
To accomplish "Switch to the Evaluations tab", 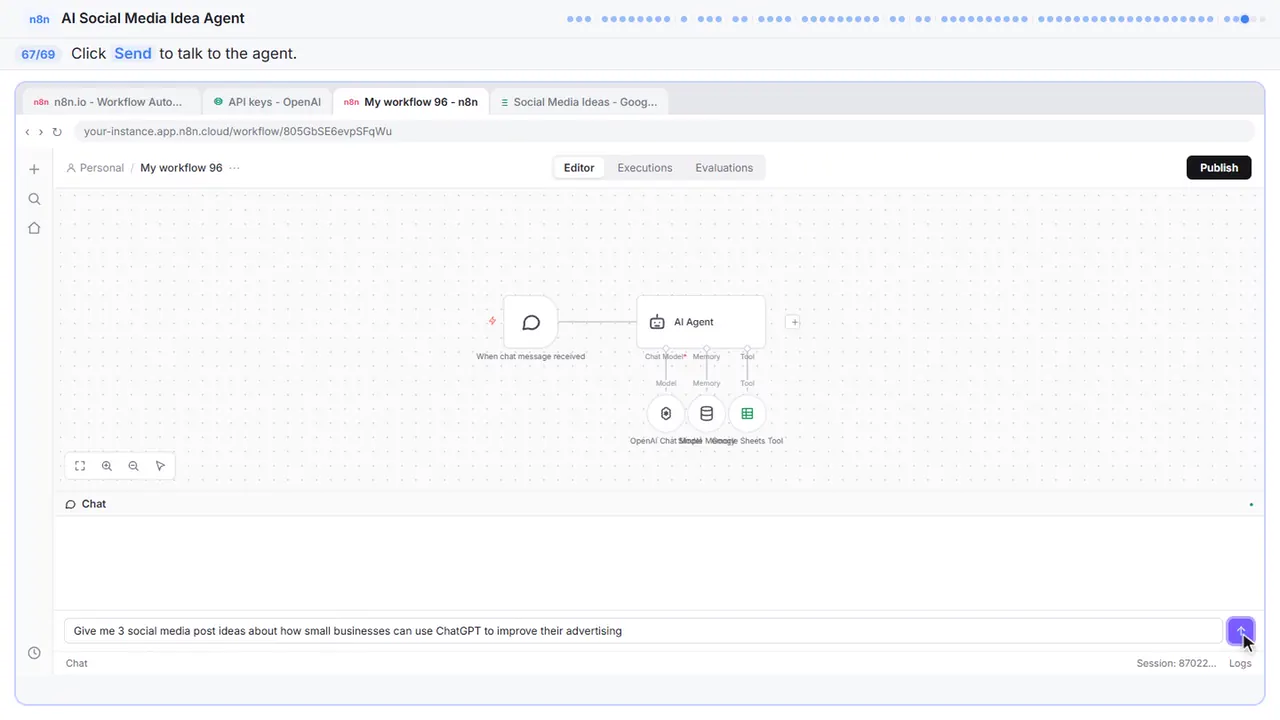I will (724, 168).
